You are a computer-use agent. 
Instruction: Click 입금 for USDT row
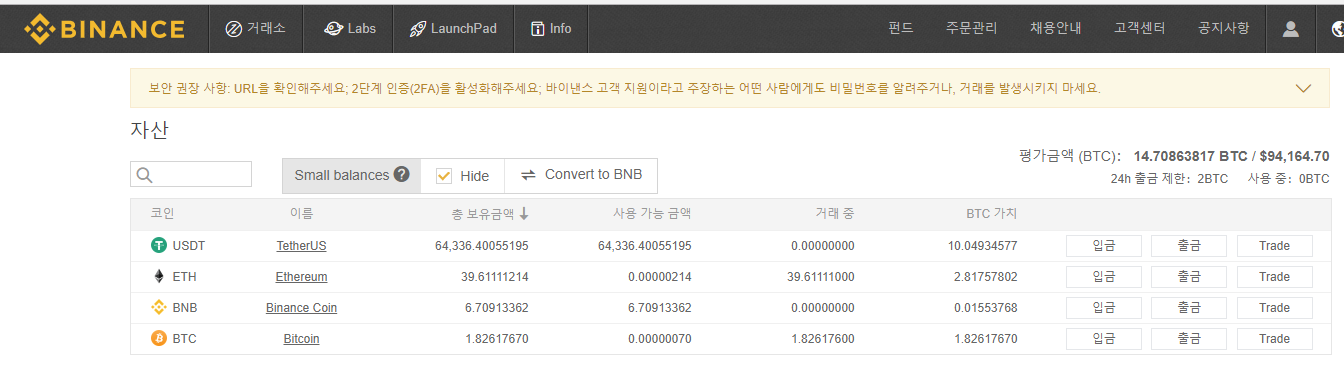coord(1104,246)
